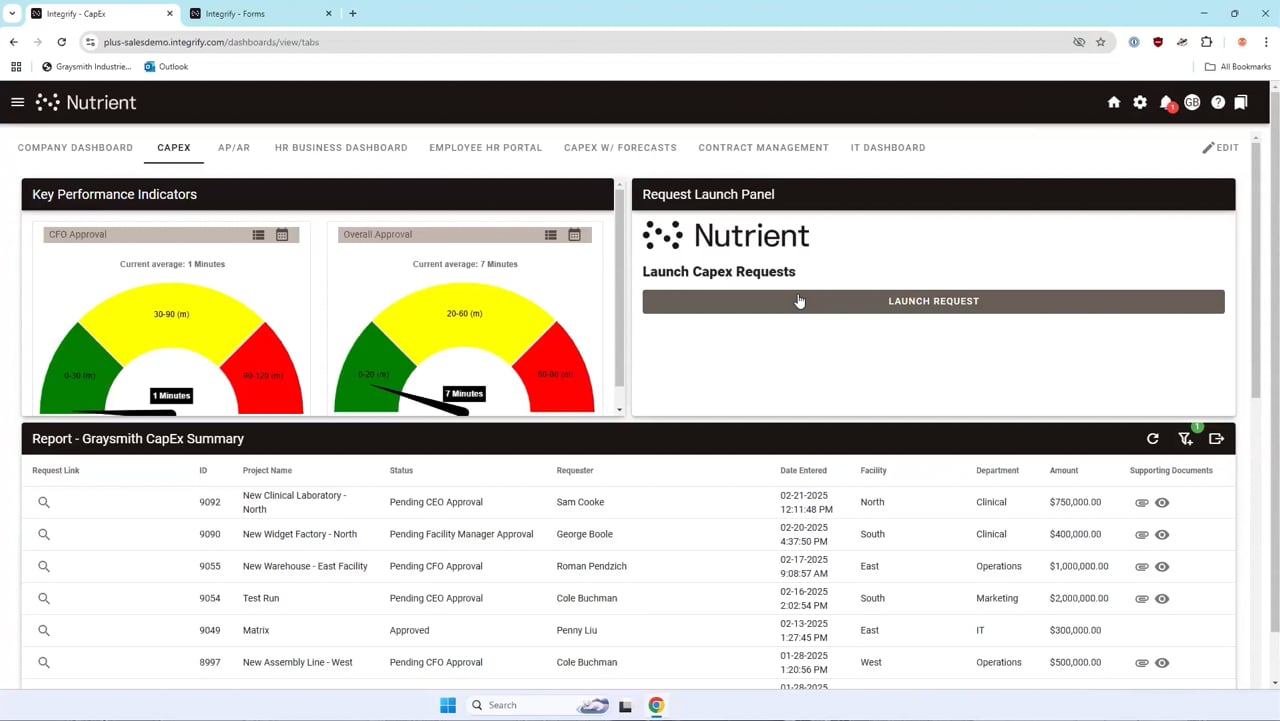Open calendar icon for Overall Approval gauge
1280x721 pixels.
pyautogui.click(x=574, y=234)
